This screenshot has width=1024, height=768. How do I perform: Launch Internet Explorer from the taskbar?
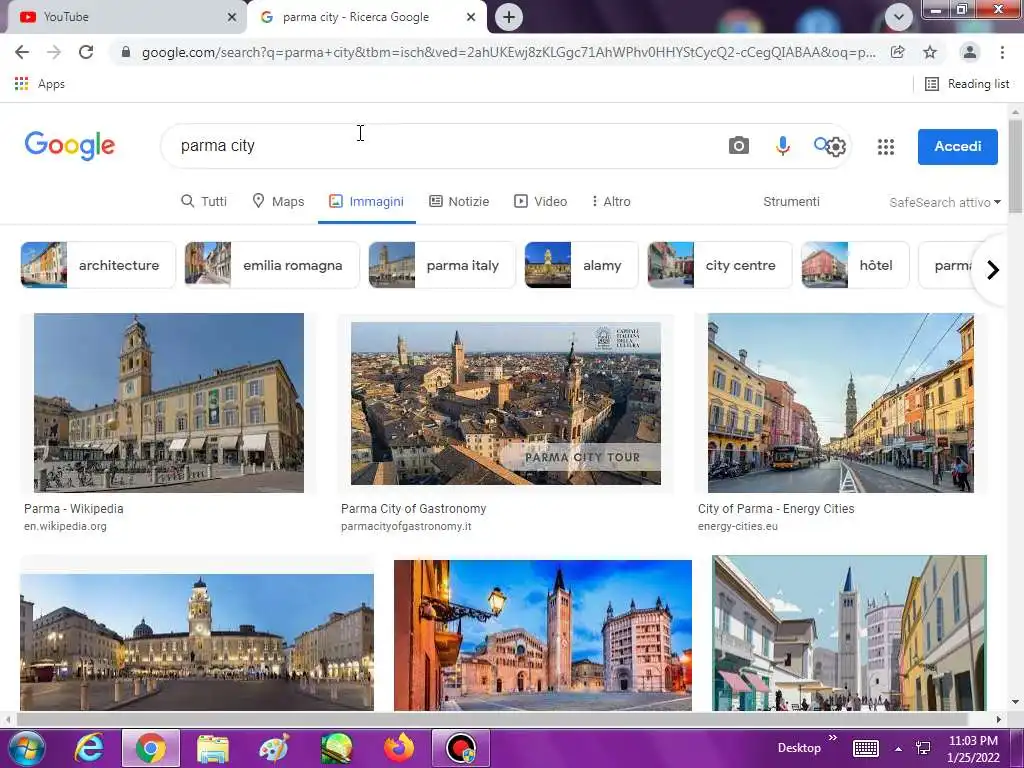(88, 748)
